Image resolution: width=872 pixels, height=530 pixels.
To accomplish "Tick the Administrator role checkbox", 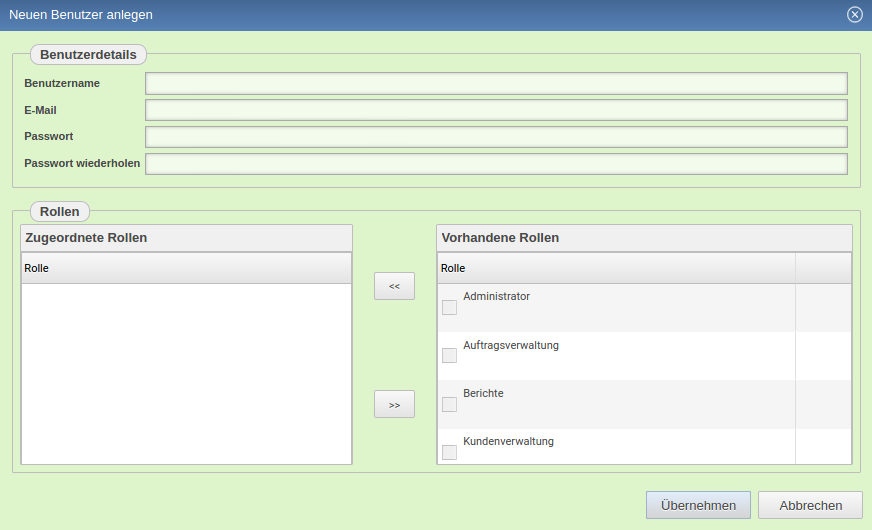I will pyautogui.click(x=450, y=307).
